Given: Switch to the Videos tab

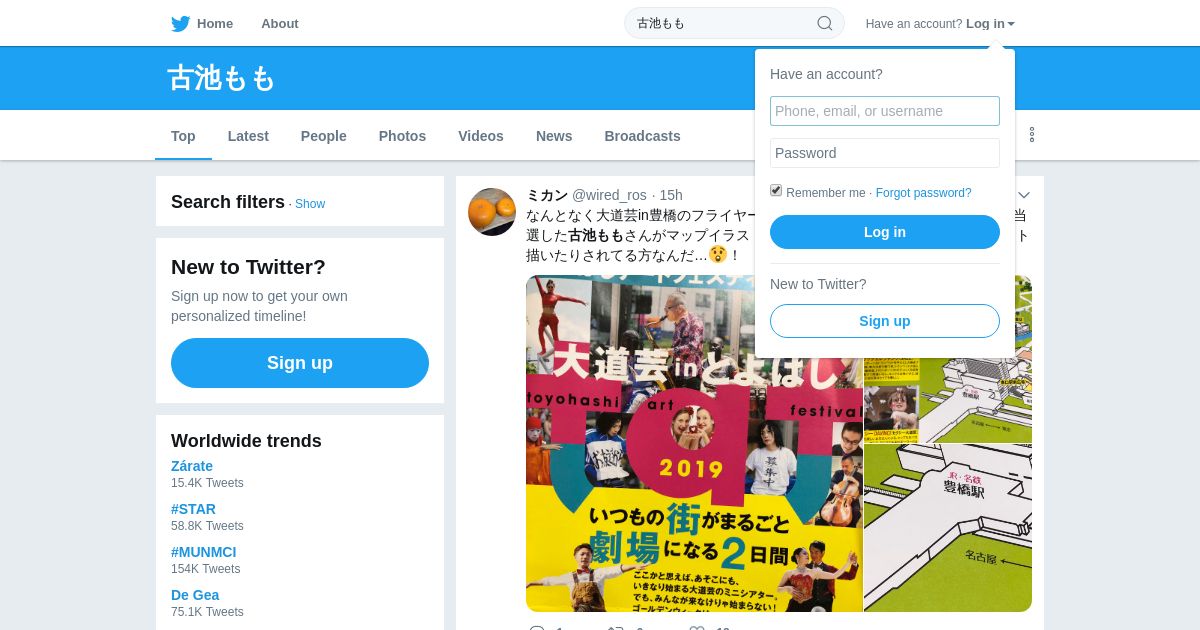Looking at the screenshot, I should pos(481,136).
